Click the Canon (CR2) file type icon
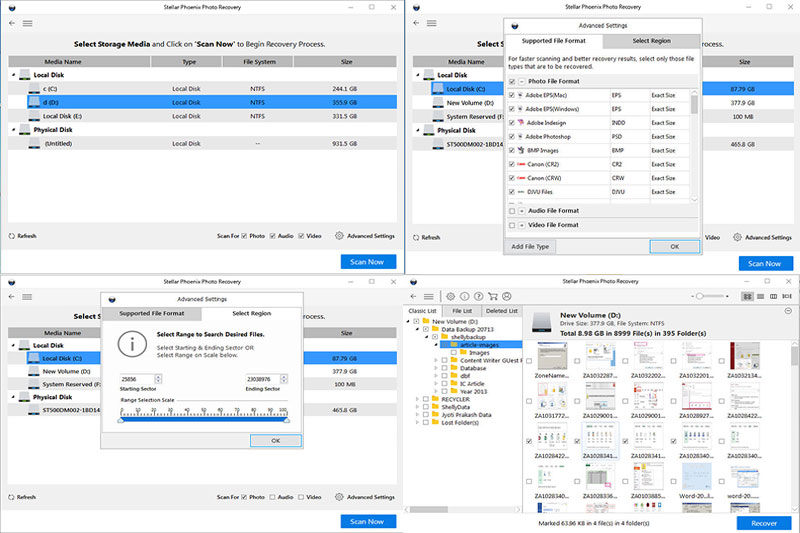 coord(521,164)
